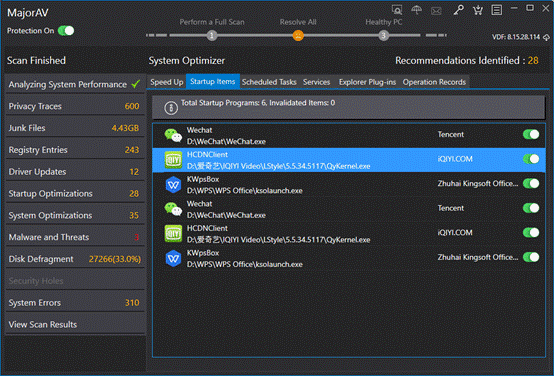Open the Explorer Plug-ins tab
554x376 pixels.
367,82
